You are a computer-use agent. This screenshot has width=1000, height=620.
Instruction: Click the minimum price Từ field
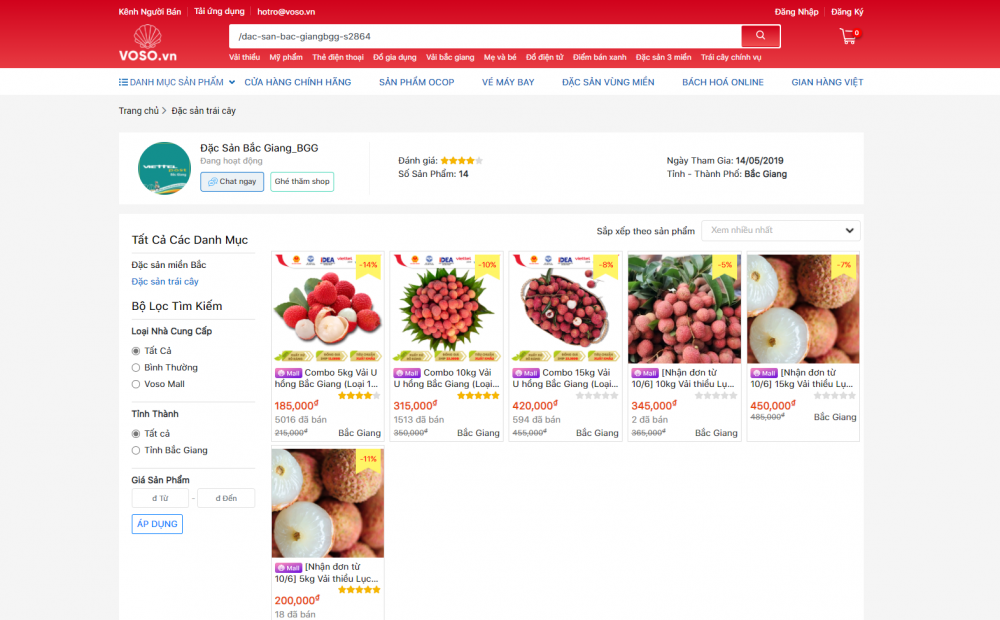(160, 498)
